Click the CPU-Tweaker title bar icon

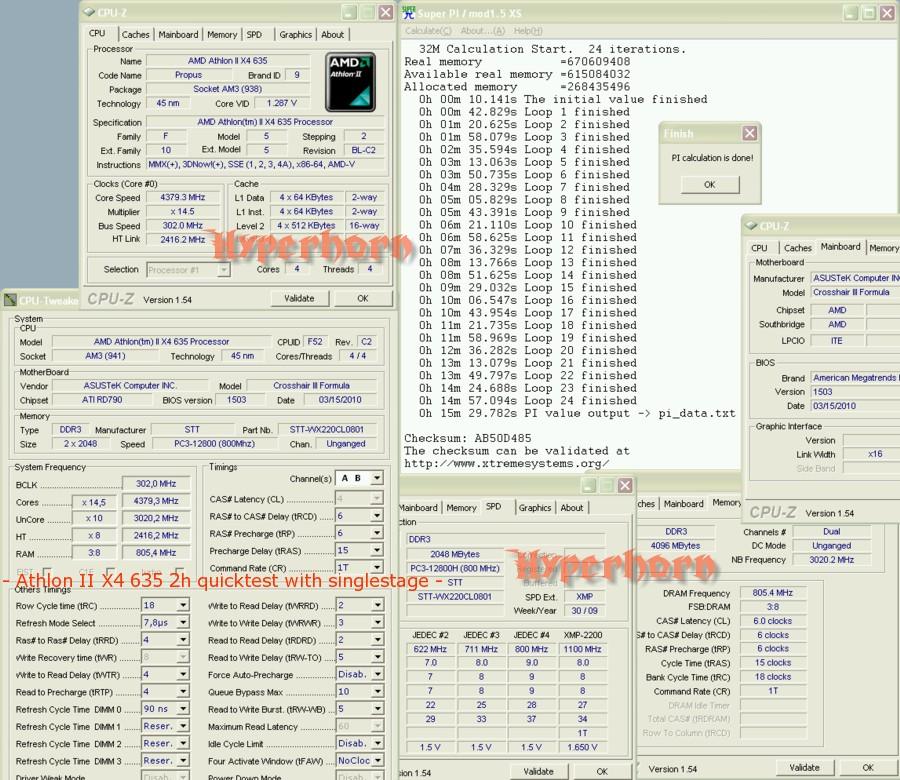click(10, 300)
